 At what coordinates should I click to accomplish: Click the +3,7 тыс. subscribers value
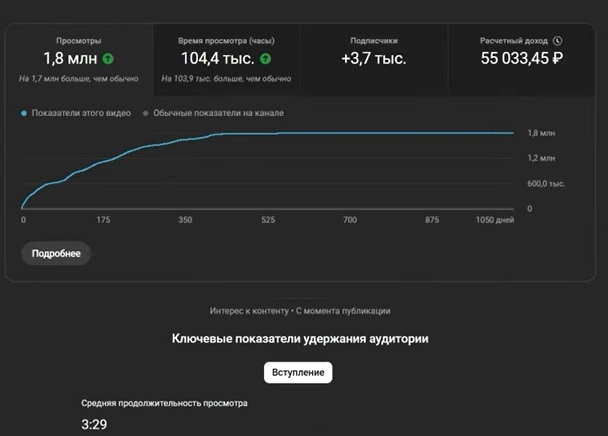tap(374, 59)
